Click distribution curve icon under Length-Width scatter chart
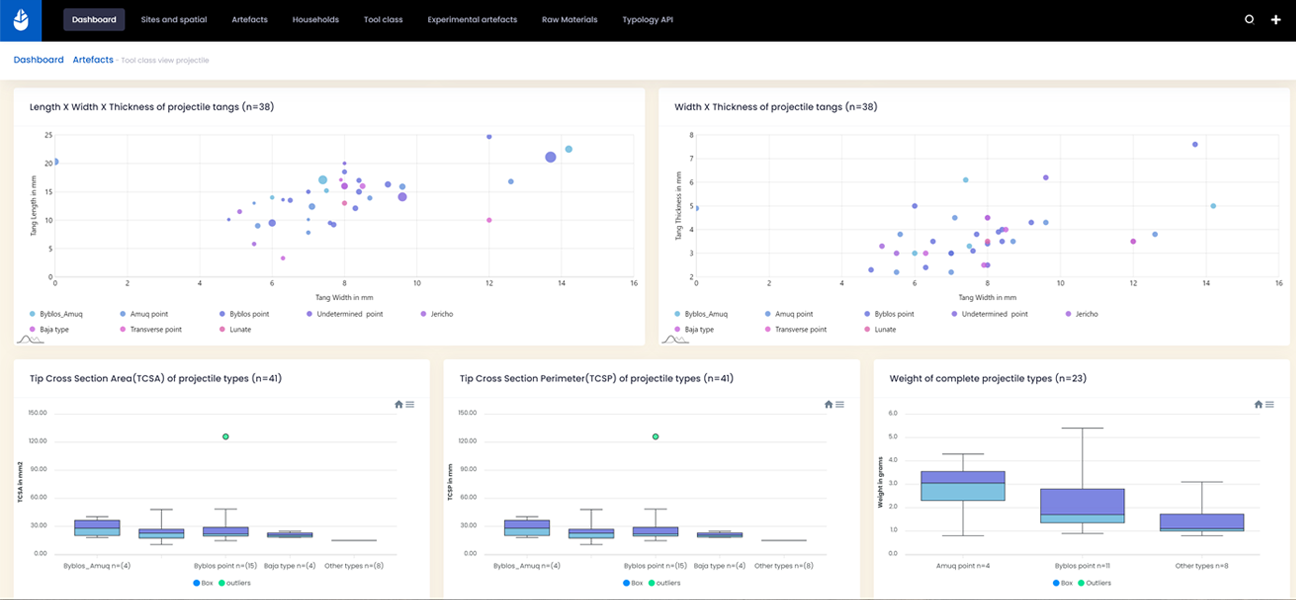Screen dimensions: 1296x600 click(x=30, y=340)
